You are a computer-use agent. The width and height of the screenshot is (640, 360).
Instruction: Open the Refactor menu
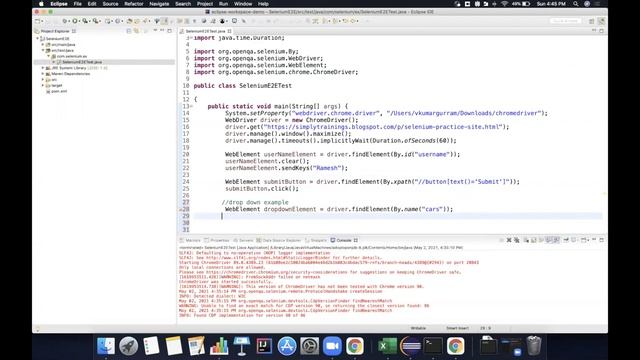134,4
